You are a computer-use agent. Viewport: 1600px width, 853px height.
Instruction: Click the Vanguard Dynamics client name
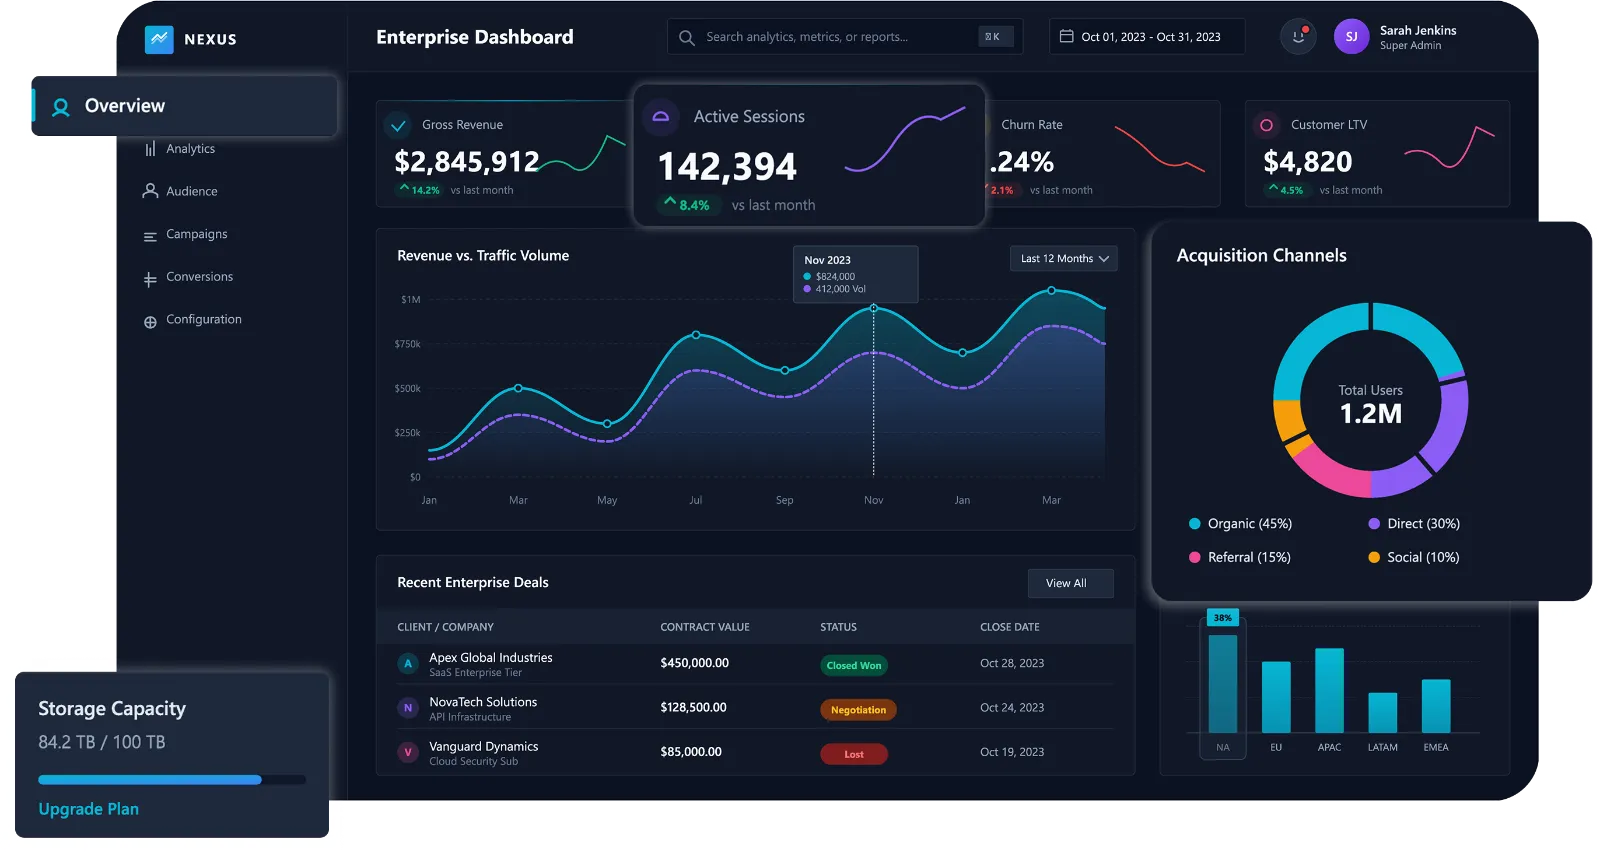[x=484, y=747]
